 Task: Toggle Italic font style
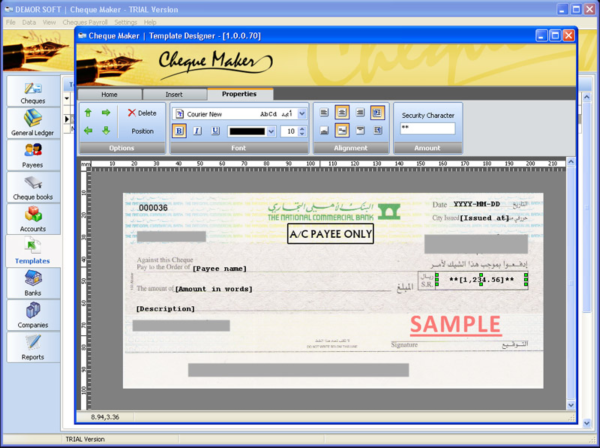(198, 131)
